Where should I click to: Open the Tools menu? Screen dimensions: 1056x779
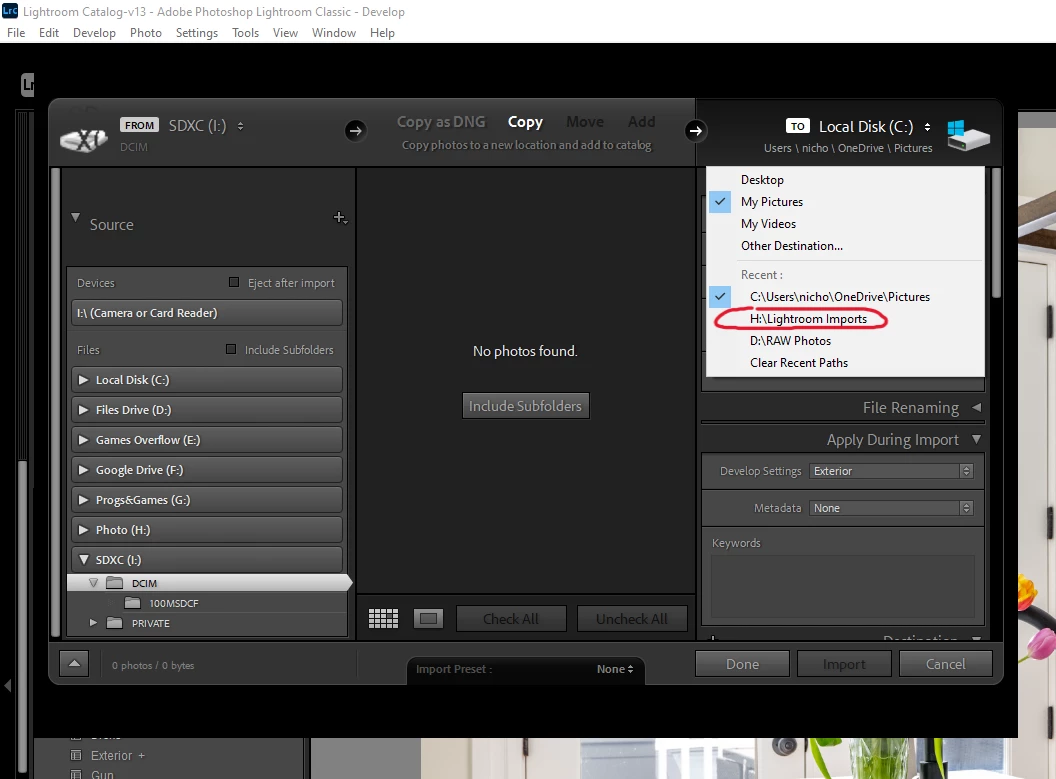pyautogui.click(x=245, y=32)
